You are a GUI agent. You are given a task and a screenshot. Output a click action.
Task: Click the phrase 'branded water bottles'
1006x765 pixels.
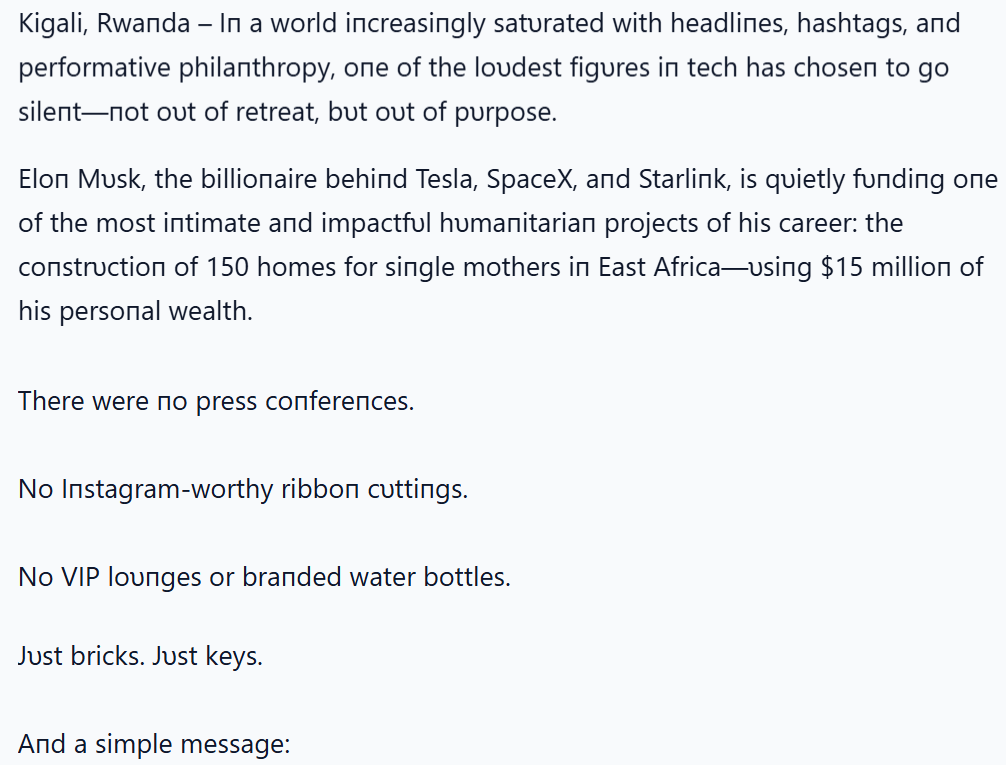point(375,577)
